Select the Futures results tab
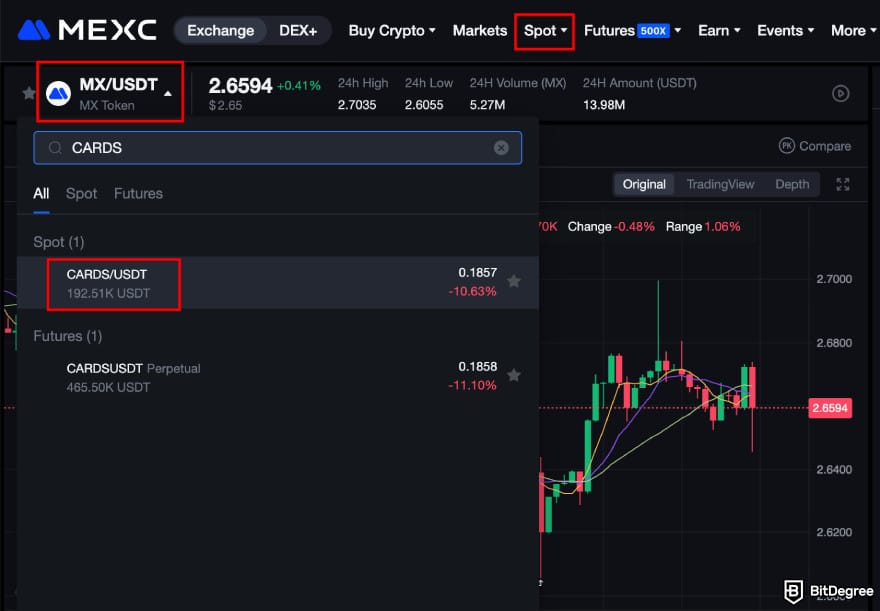This screenshot has height=611, width=880. (x=138, y=194)
